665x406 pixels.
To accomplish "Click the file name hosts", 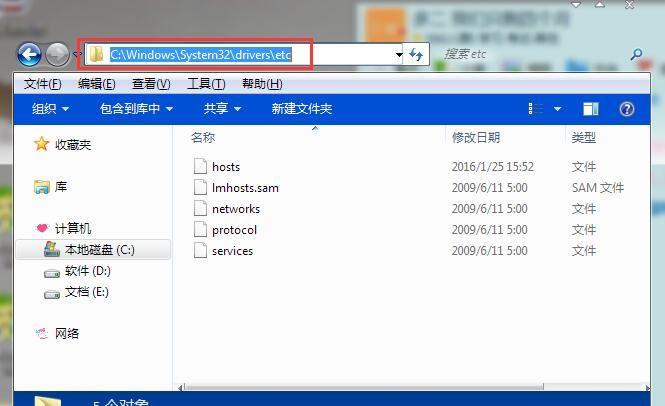I will click(226, 167).
